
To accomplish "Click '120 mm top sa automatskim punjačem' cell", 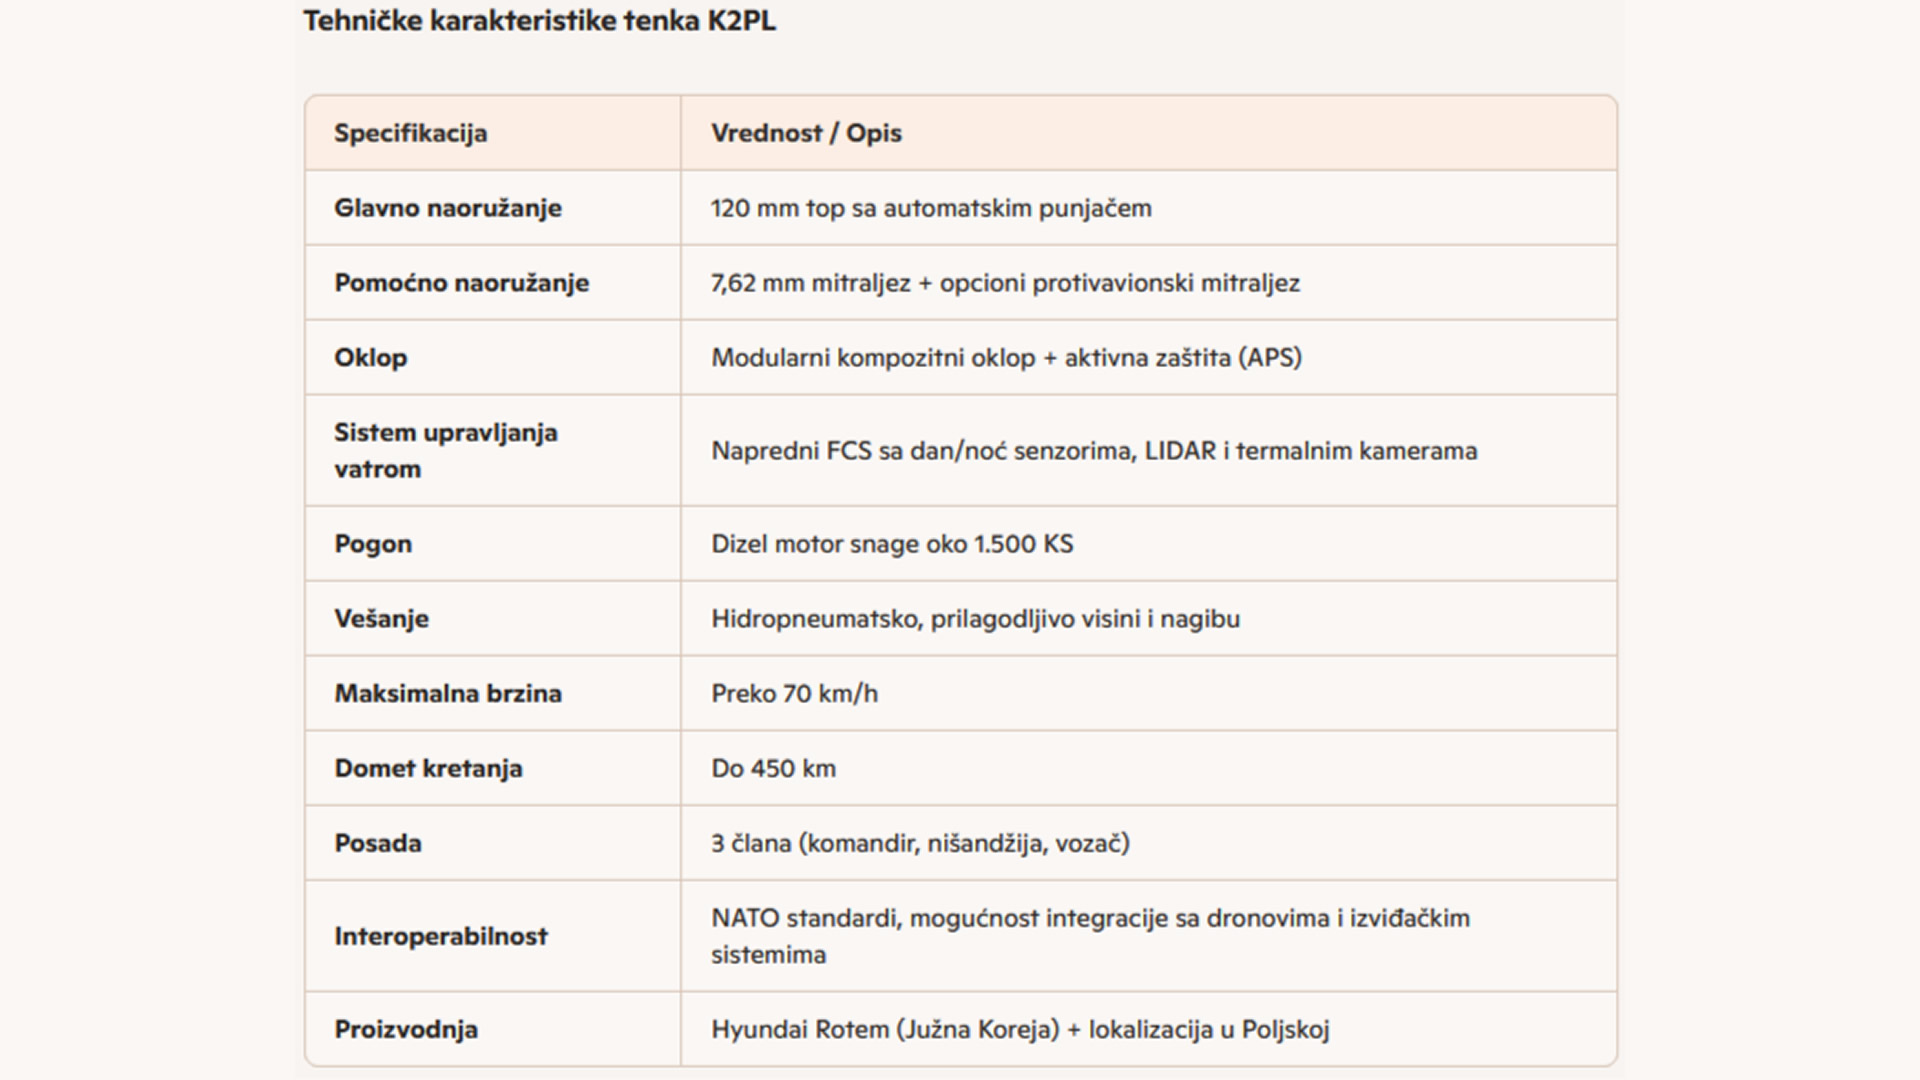I will pyautogui.click(x=931, y=208).
